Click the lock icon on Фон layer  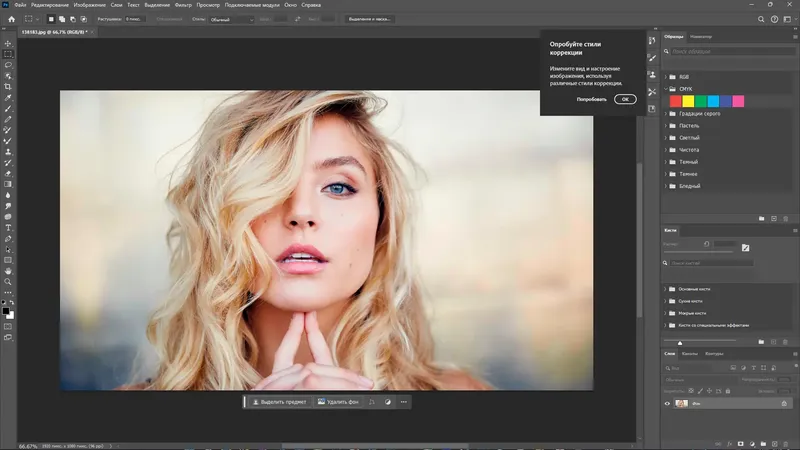[784, 403]
